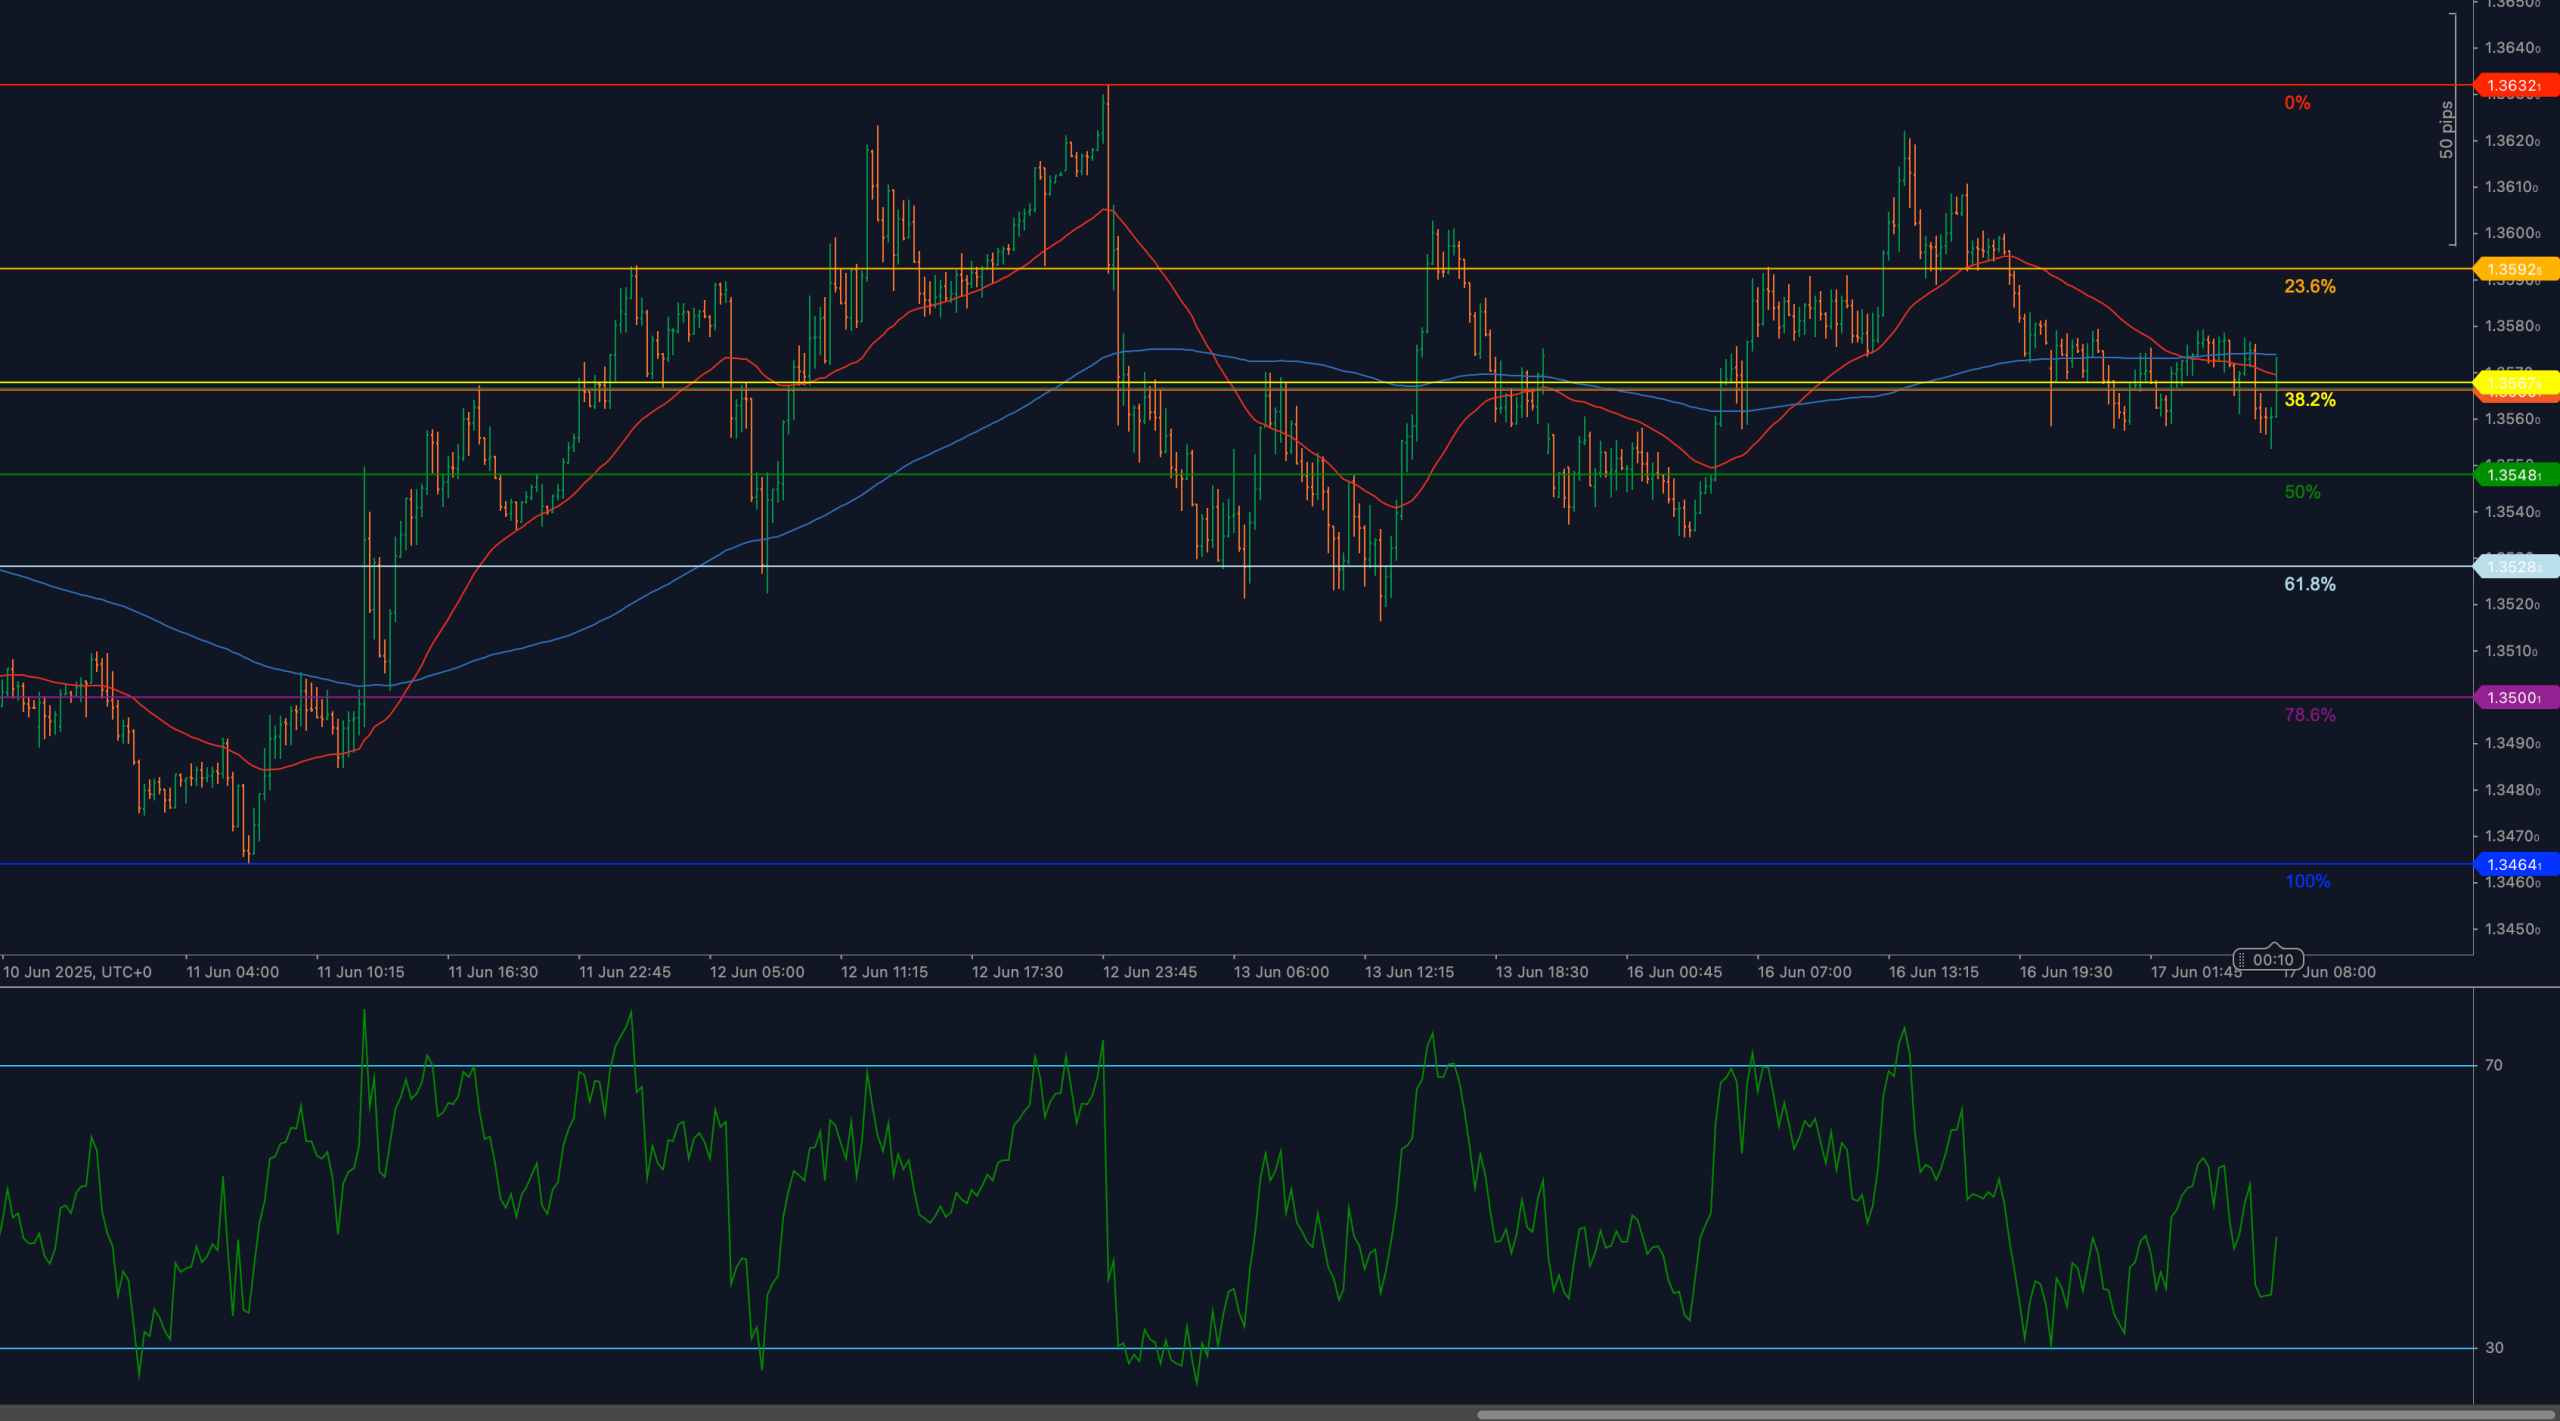This screenshot has width=2560, height=1421.
Task: Click the red 1.3632 price tag
Action: [2516, 86]
